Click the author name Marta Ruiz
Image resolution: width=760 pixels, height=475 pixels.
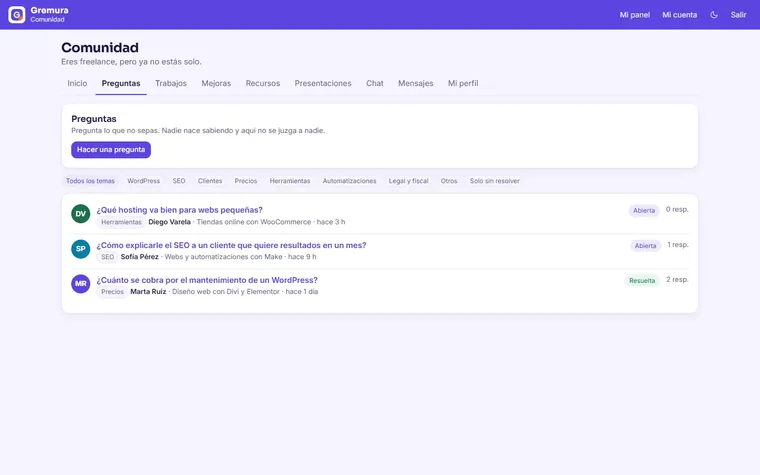click(x=148, y=292)
